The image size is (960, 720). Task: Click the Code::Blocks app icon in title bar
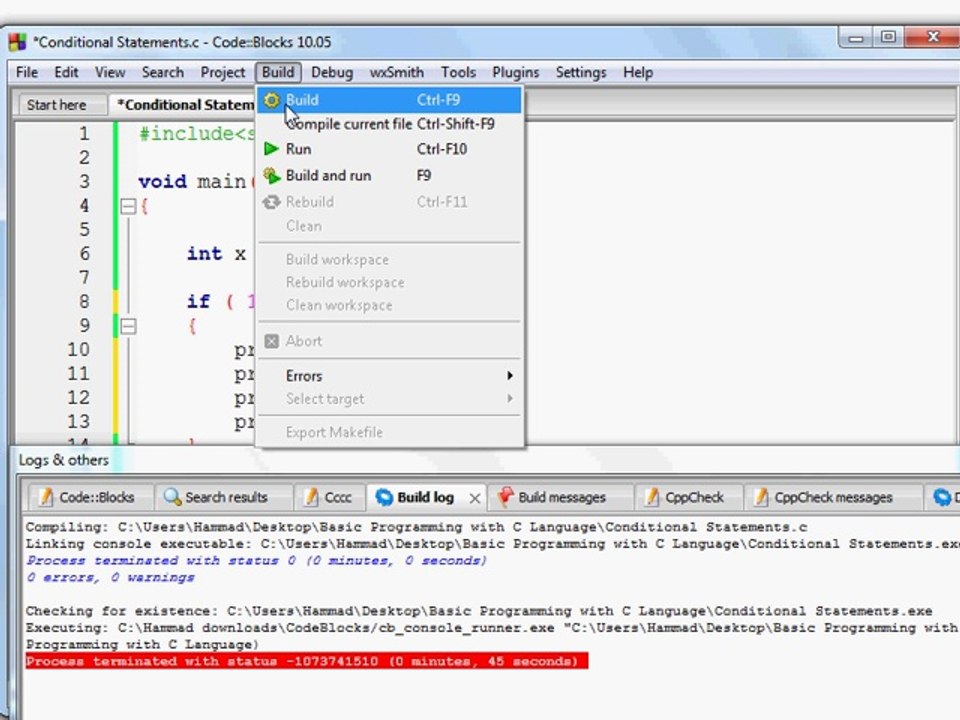tap(18, 42)
